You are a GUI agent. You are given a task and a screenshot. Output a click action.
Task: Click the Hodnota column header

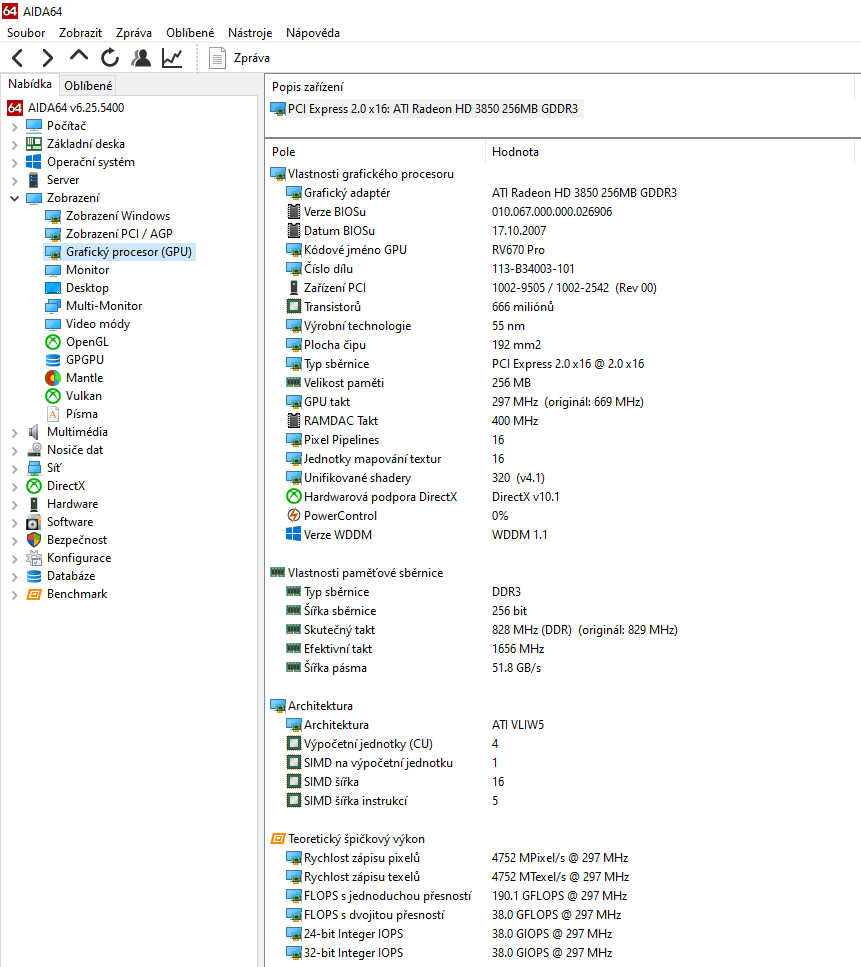click(515, 152)
